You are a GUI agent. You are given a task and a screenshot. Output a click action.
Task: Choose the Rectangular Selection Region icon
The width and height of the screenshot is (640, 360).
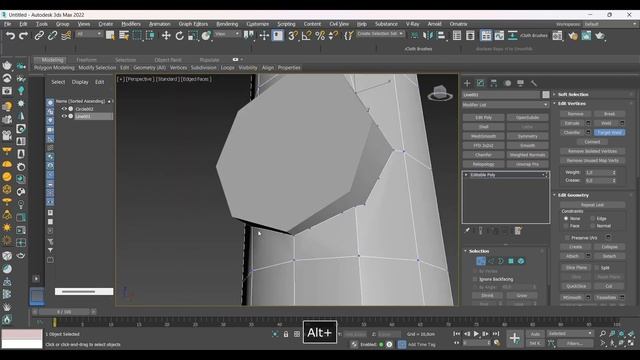pos(137,36)
